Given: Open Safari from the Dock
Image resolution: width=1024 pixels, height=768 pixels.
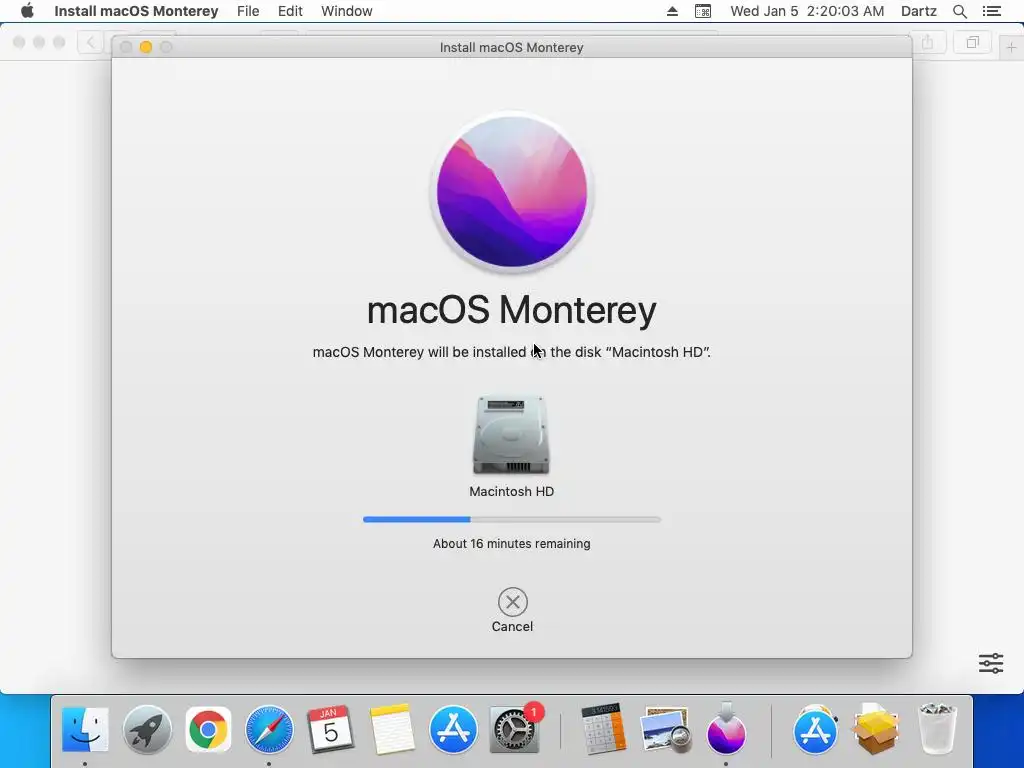Looking at the screenshot, I should 269,729.
